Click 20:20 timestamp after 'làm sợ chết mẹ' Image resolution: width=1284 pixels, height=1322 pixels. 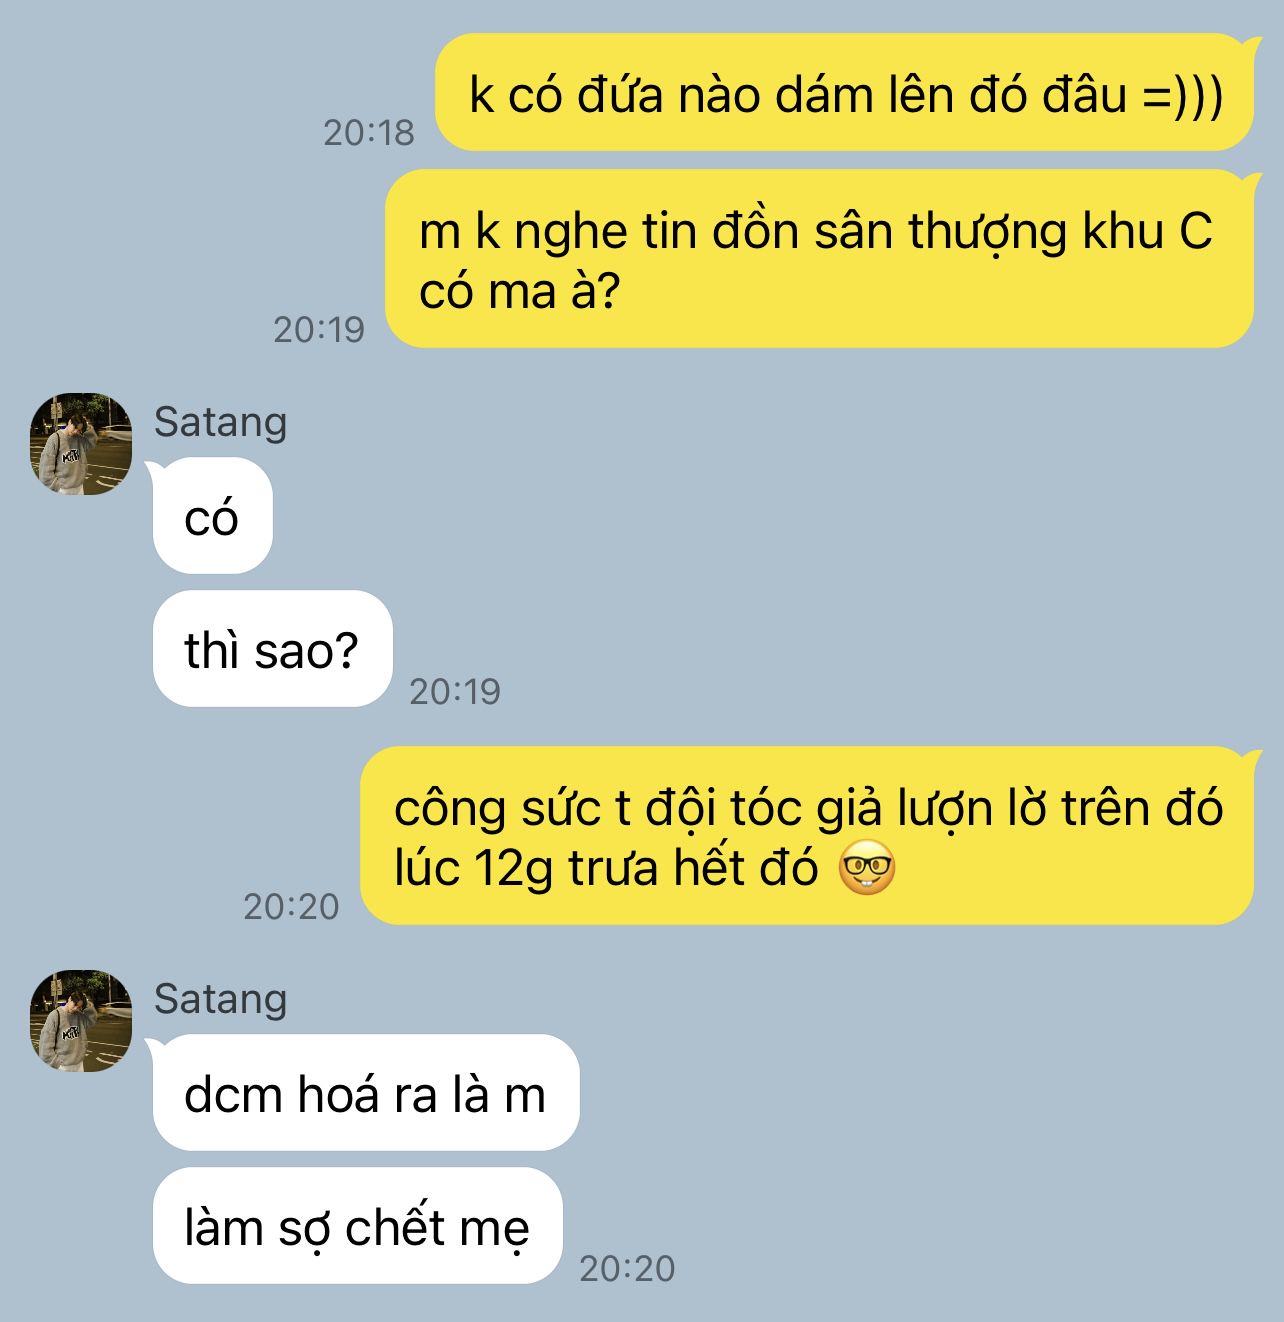[x=627, y=1268]
